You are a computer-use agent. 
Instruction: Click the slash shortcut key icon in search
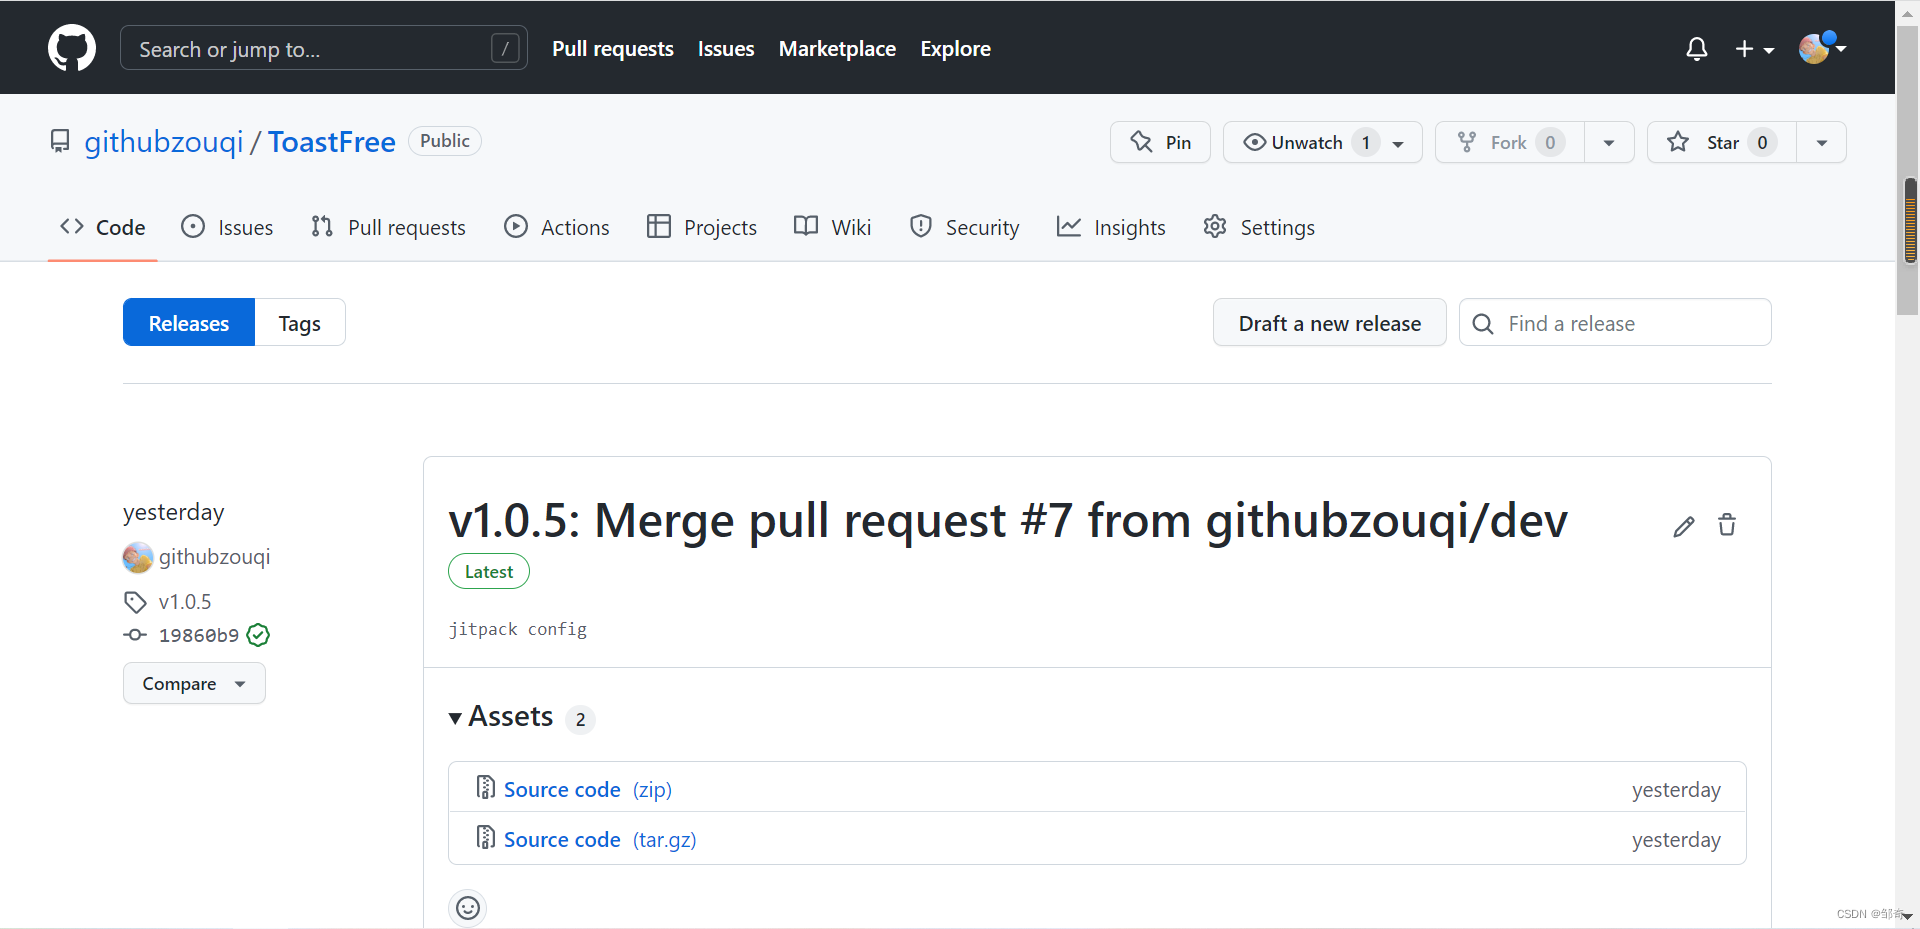click(x=506, y=48)
